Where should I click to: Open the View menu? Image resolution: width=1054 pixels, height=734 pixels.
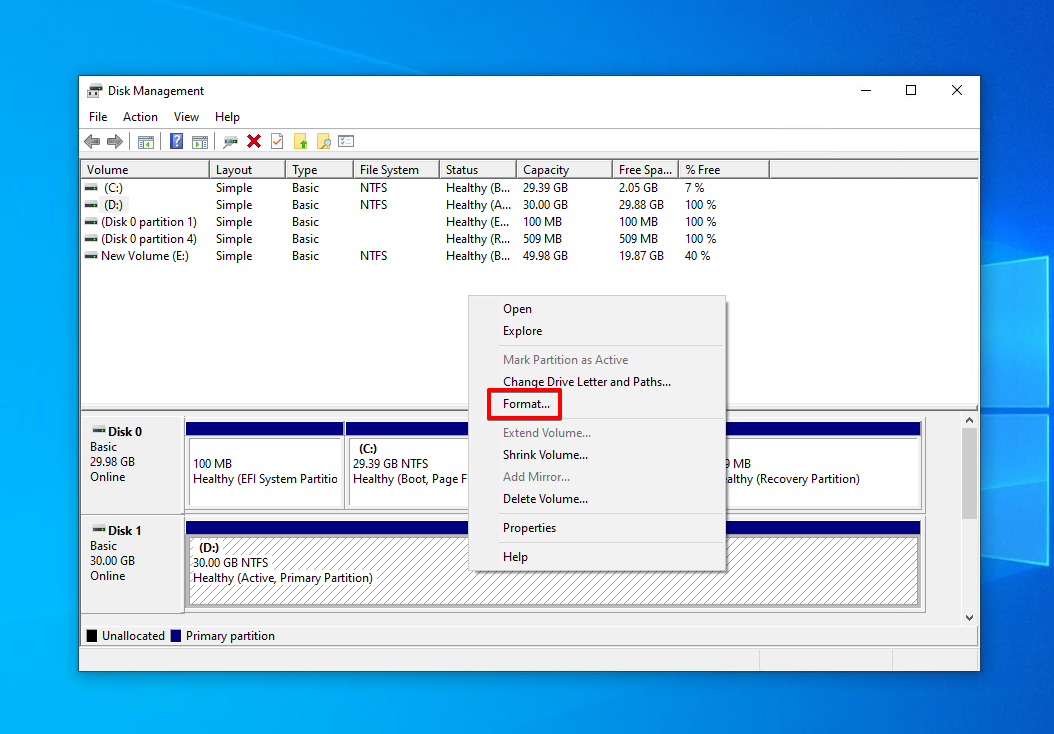click(x=186, y=117)
